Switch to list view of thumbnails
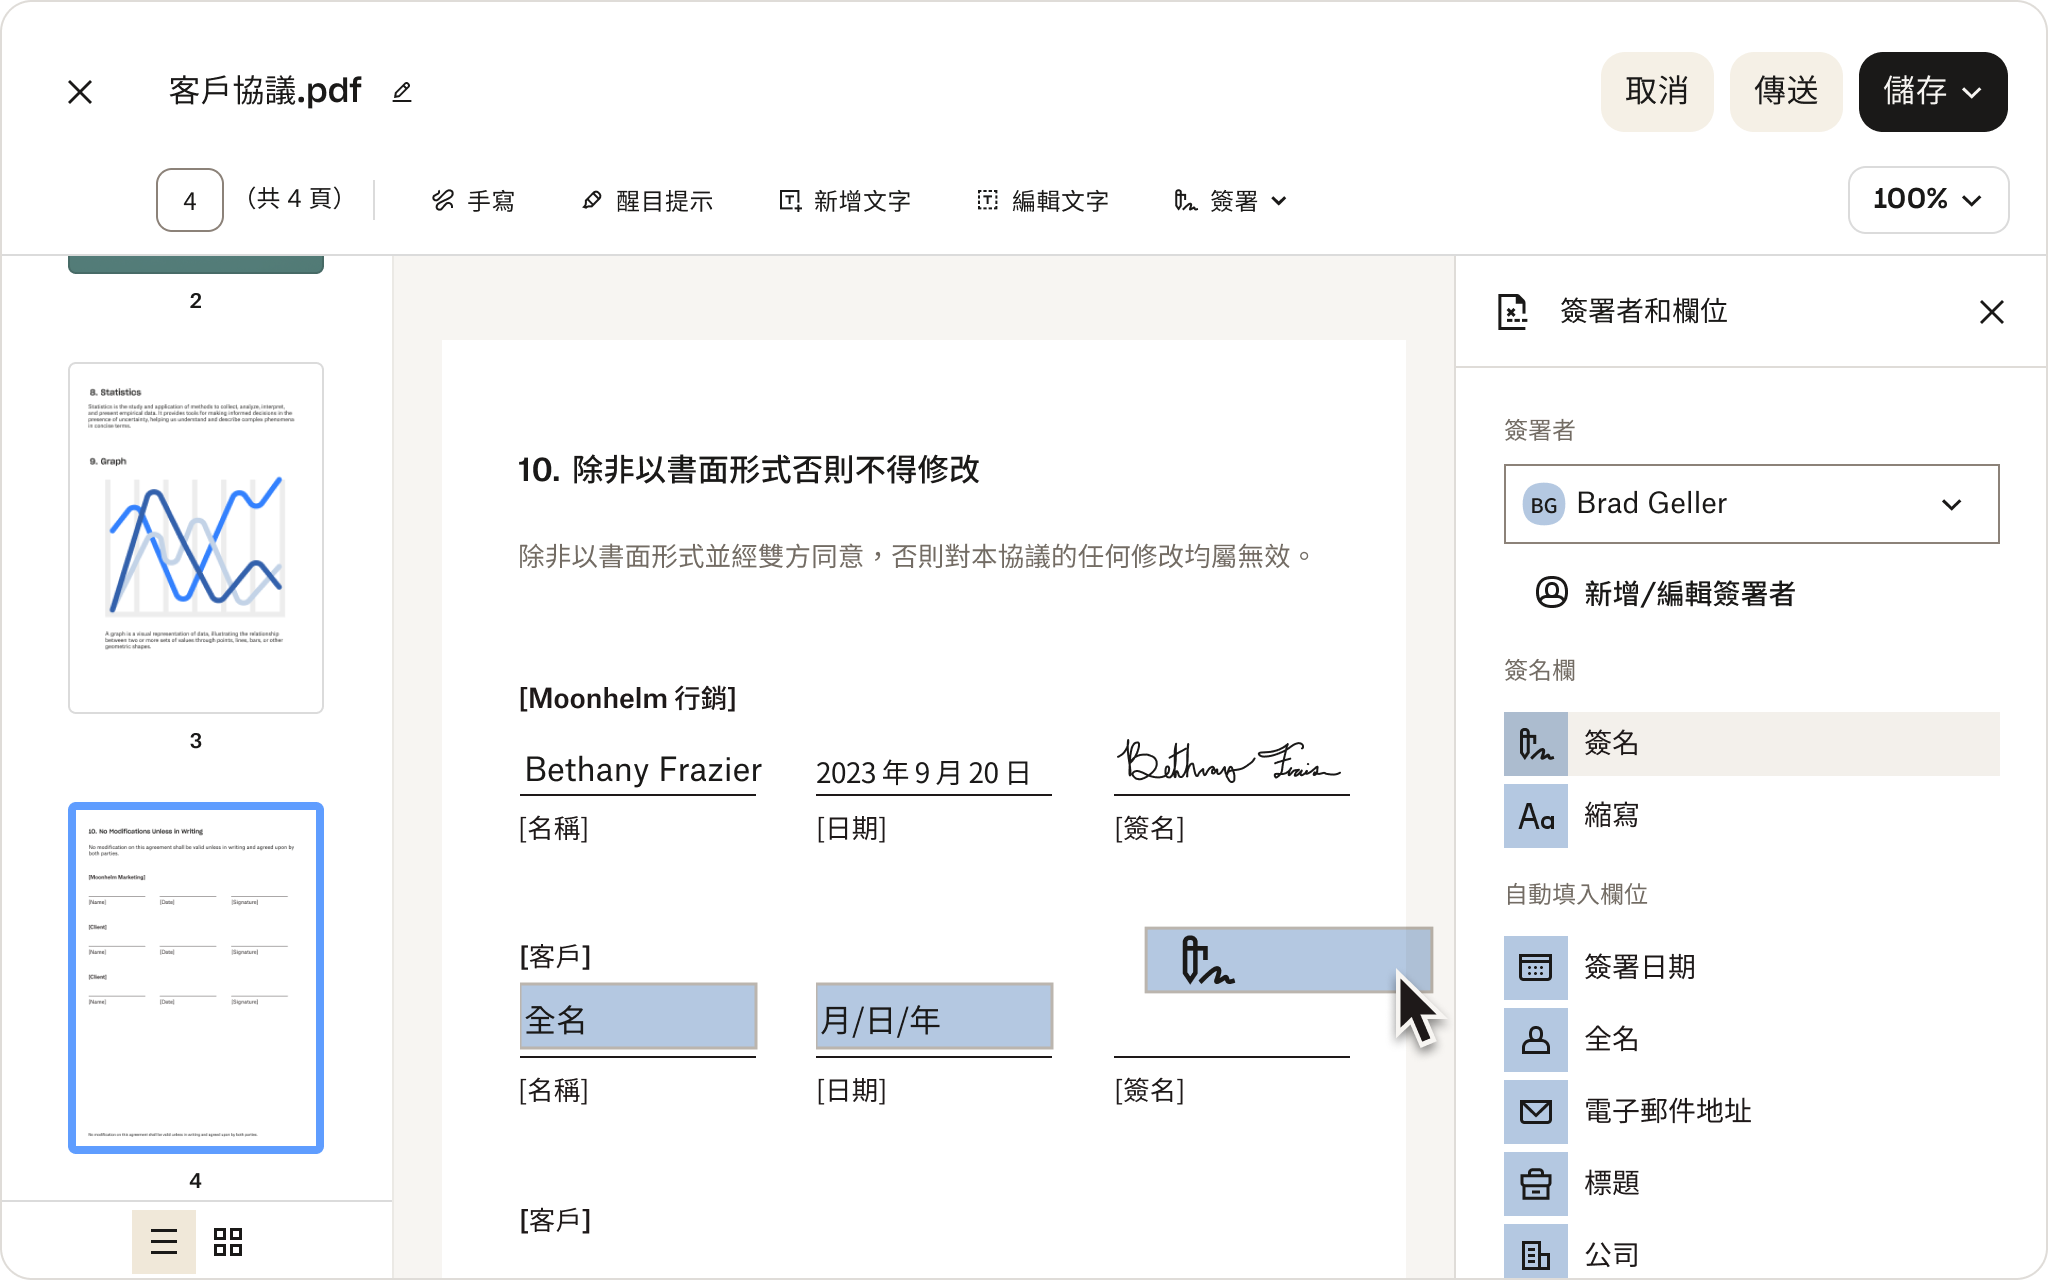 pos(164,1242)
